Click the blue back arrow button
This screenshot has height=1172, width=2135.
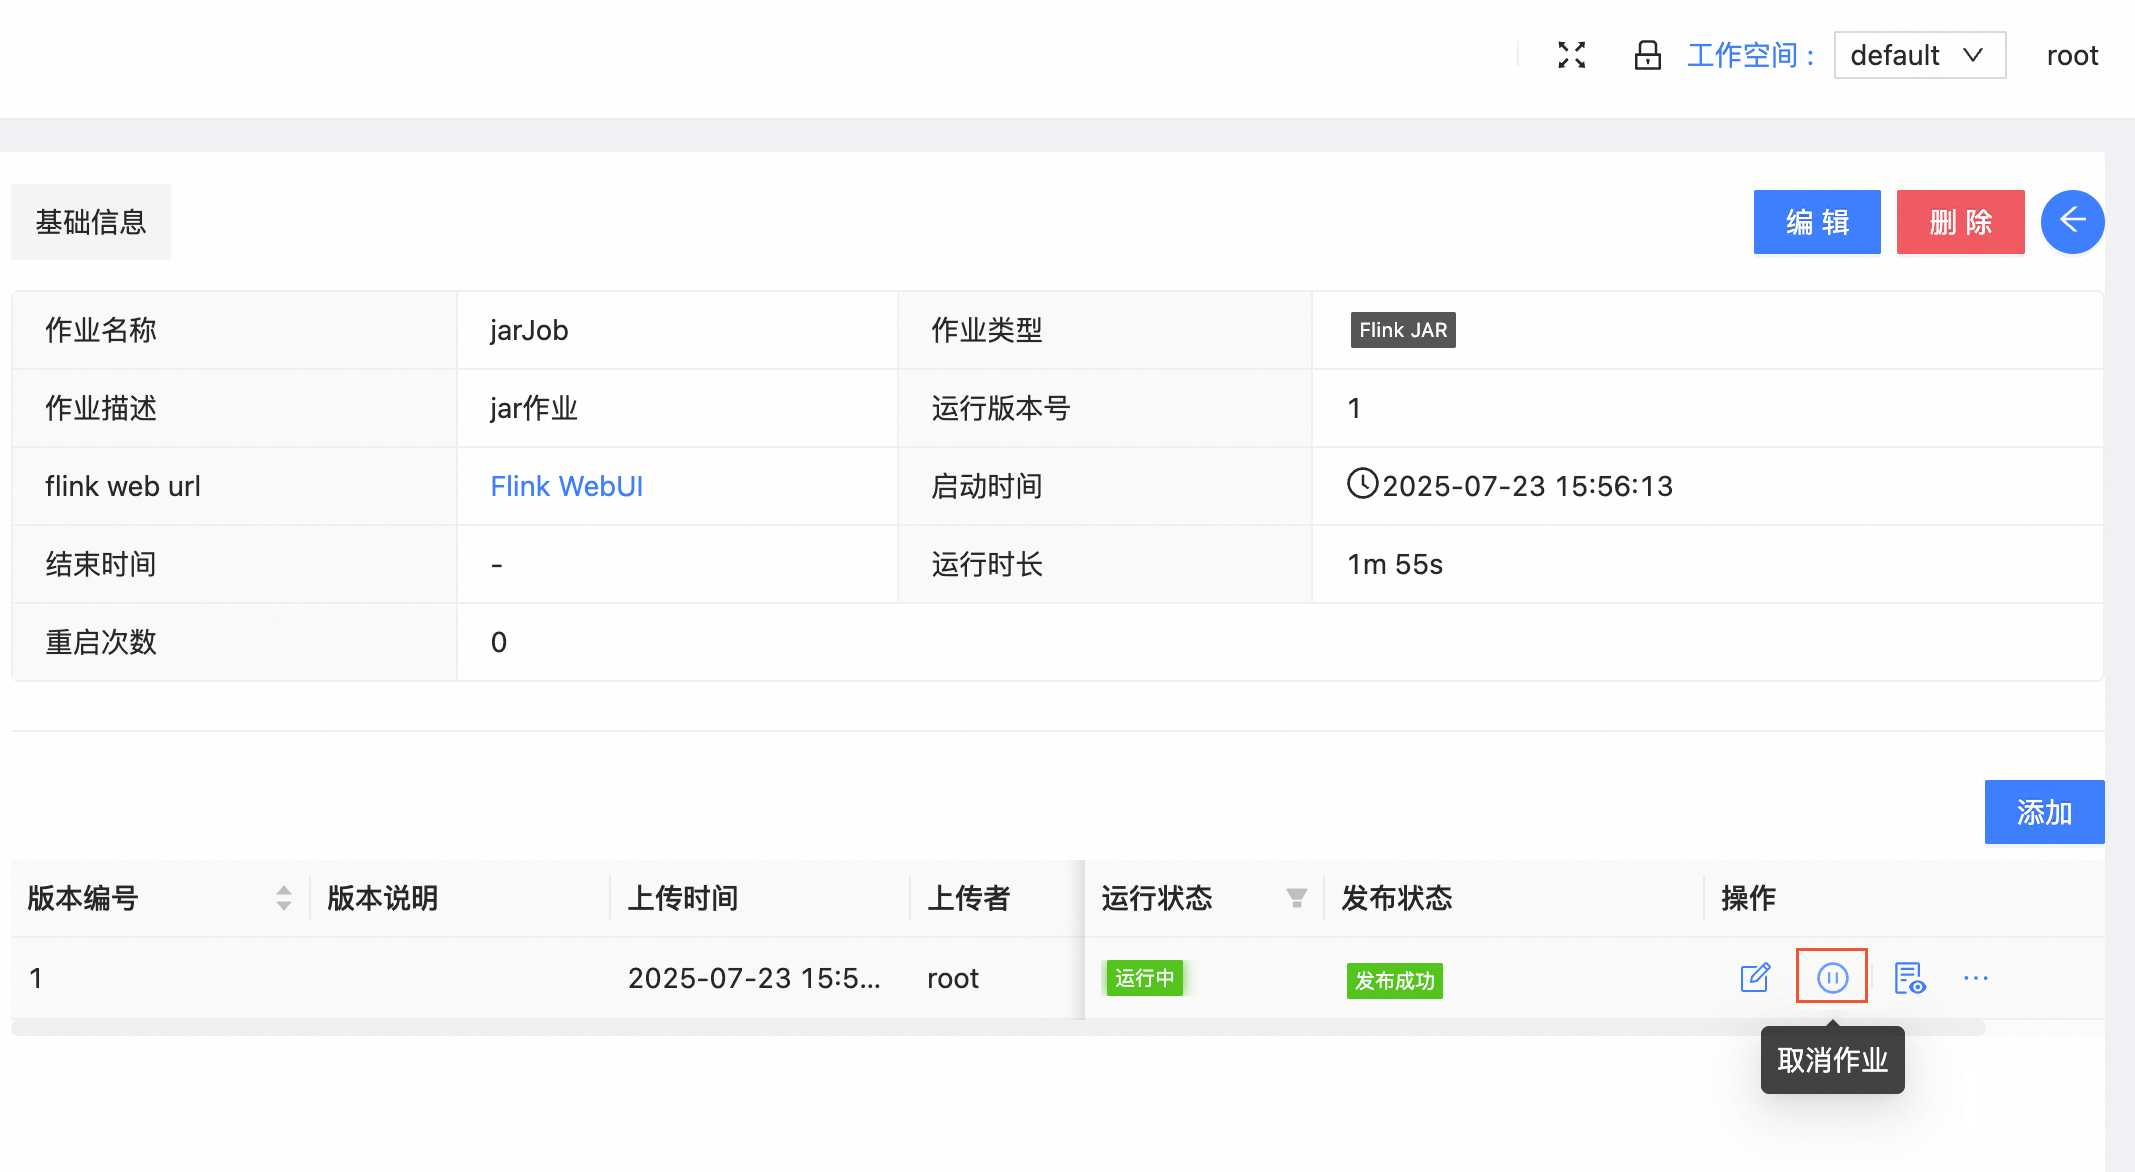2072,221
